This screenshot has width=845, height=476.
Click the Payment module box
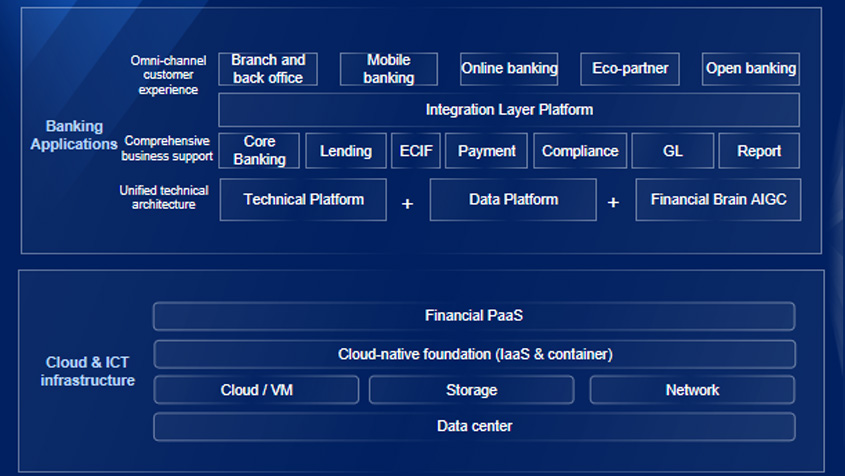[486, 151]
